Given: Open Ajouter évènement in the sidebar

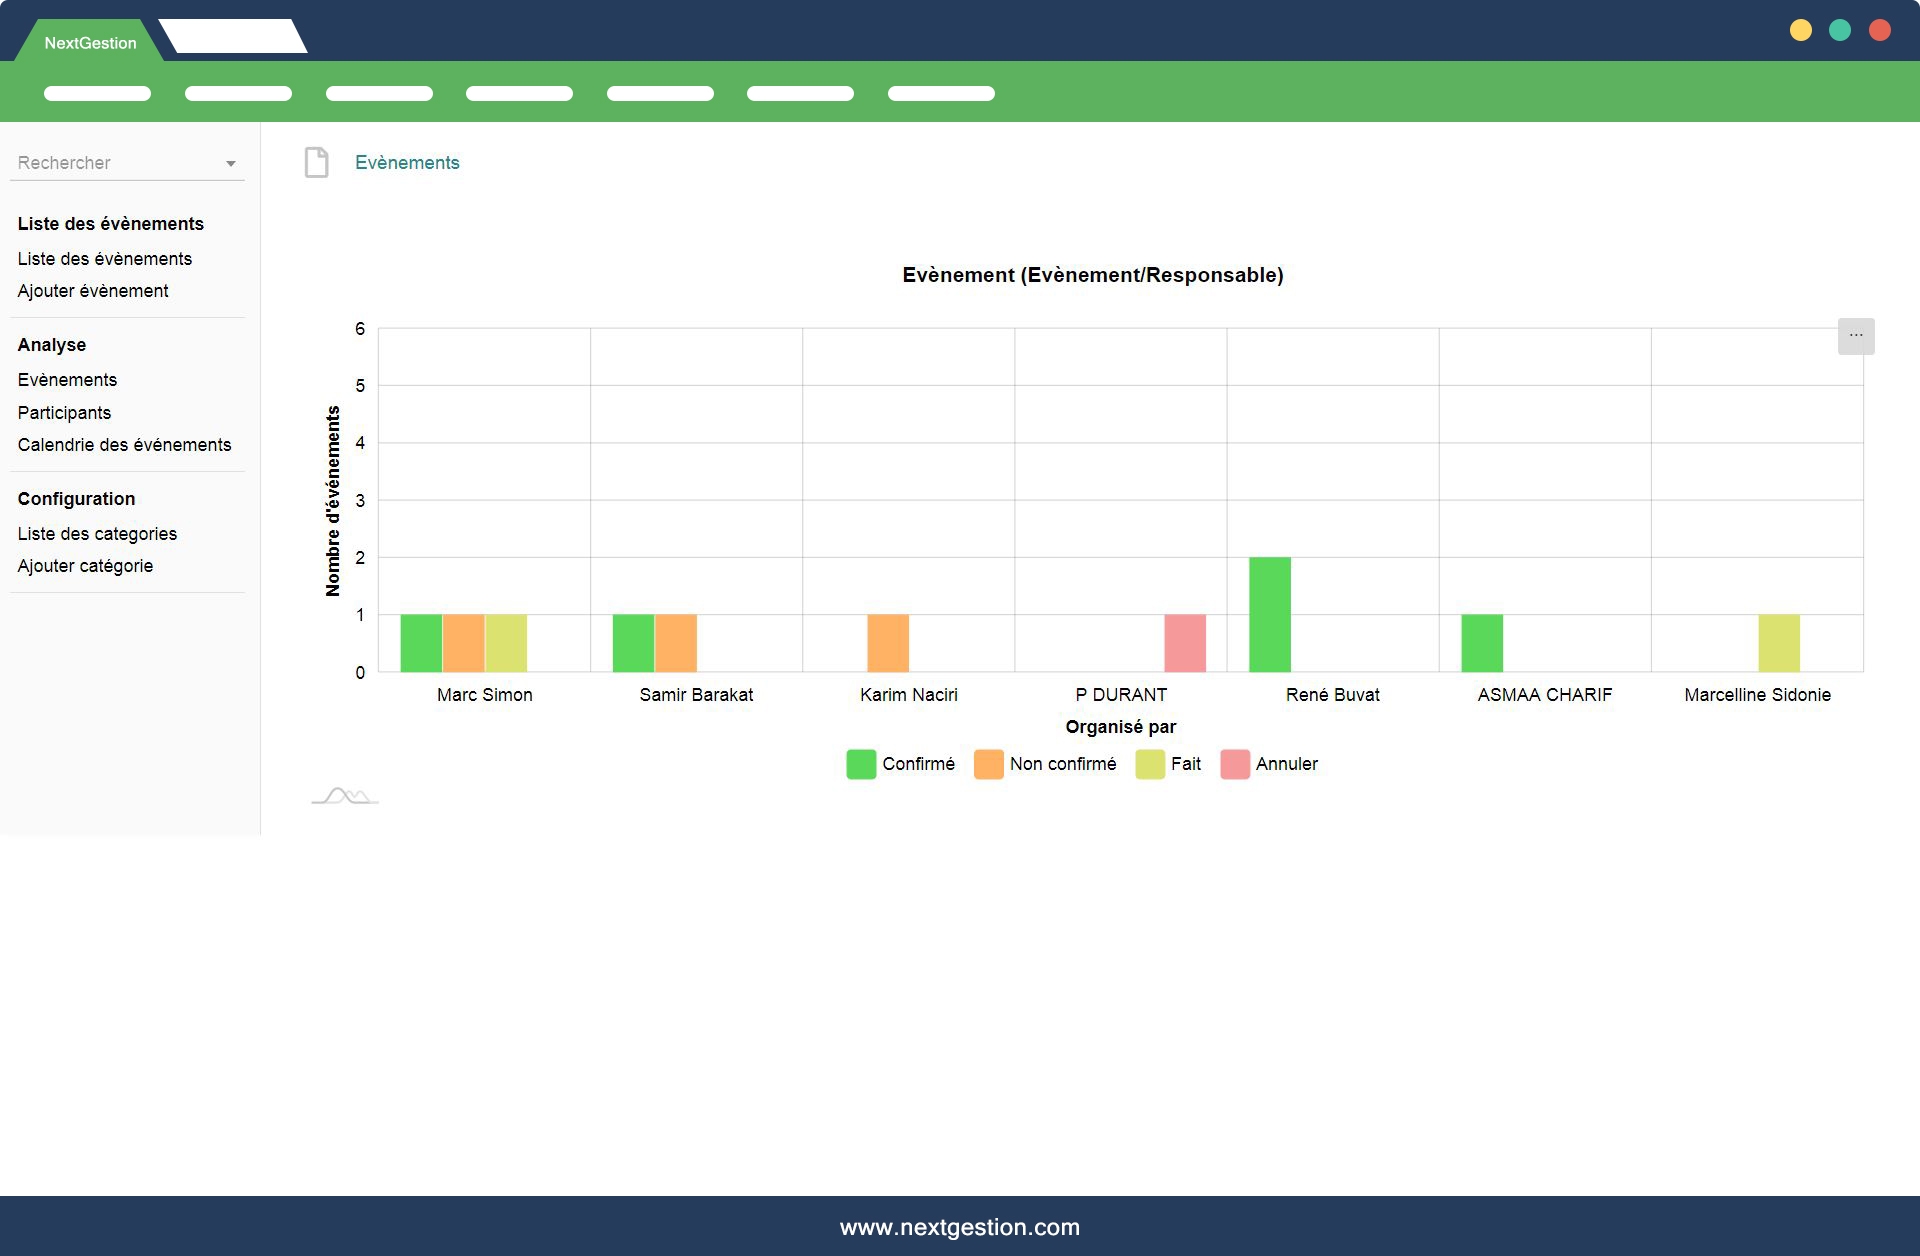Looking at the screenshot, I should pyautogui.click(x=93, y=291).
